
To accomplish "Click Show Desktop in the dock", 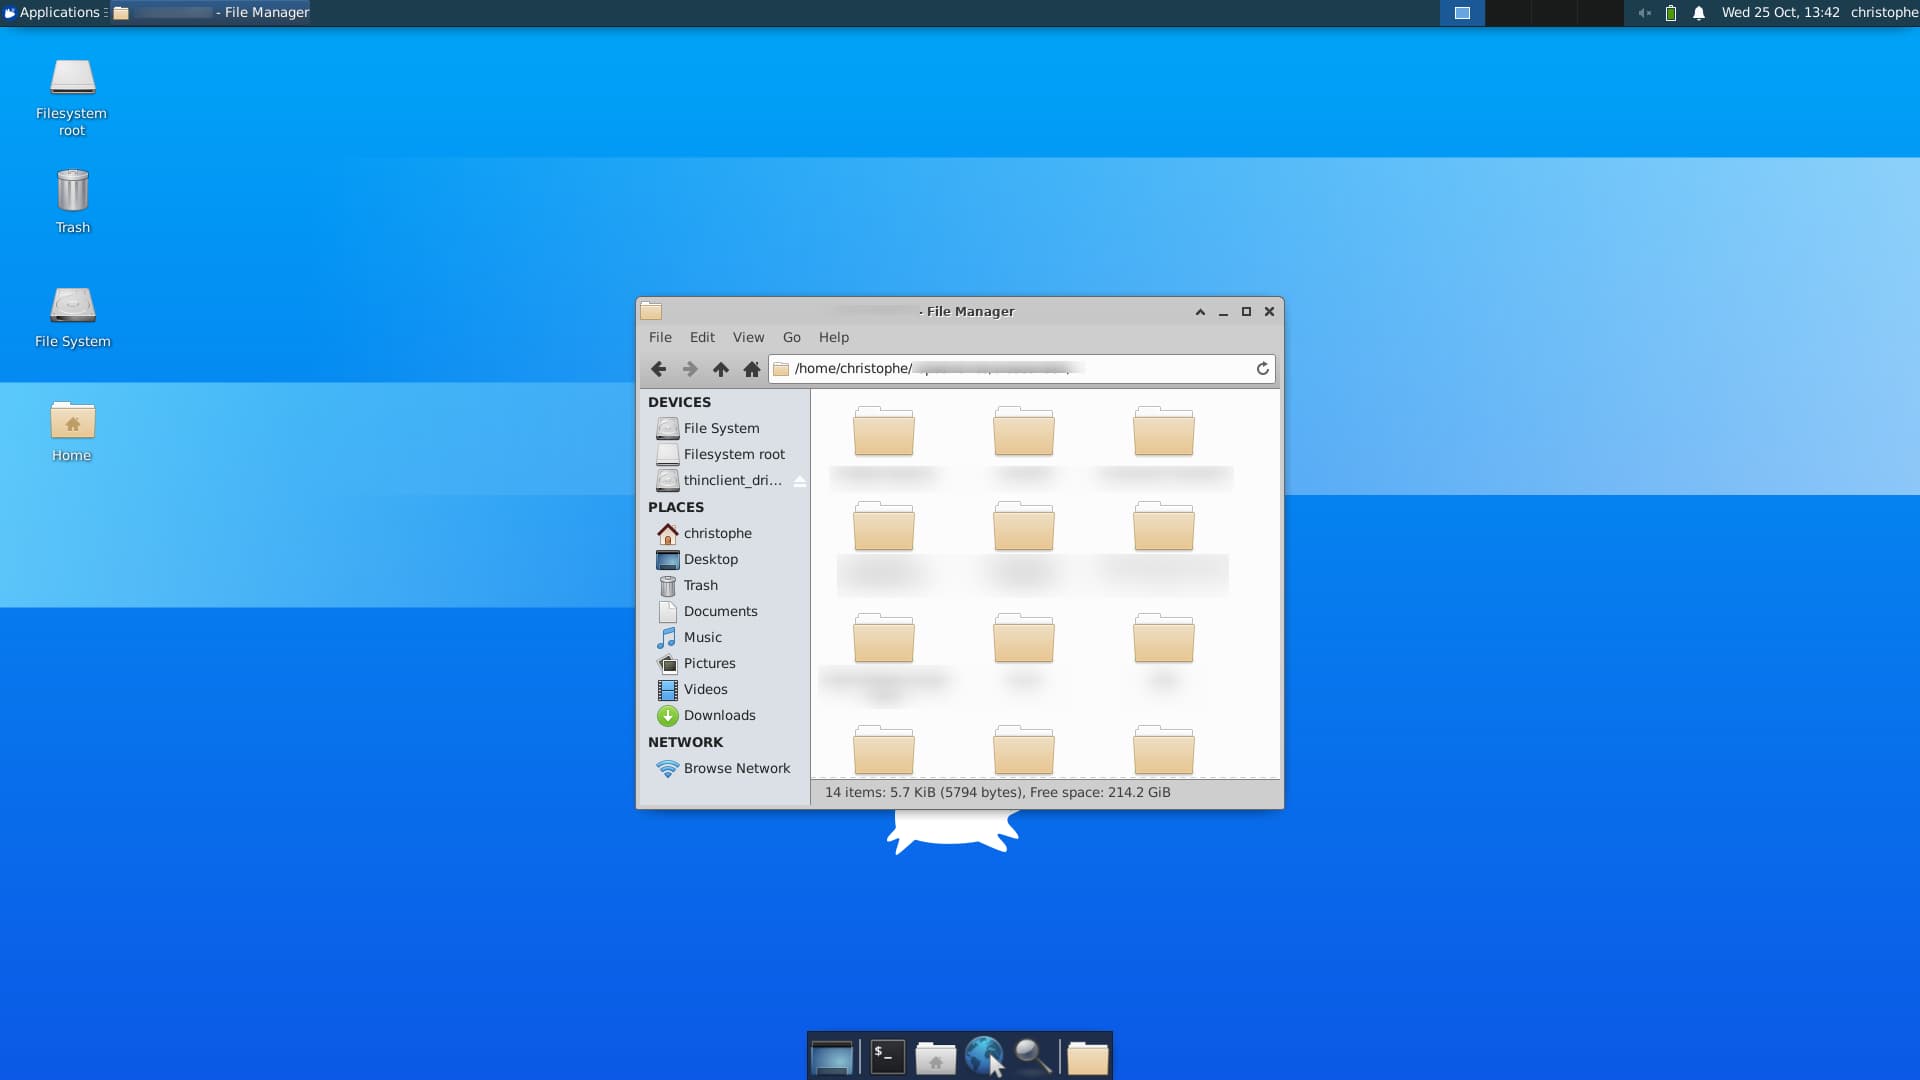I will tap(832, 1057).
